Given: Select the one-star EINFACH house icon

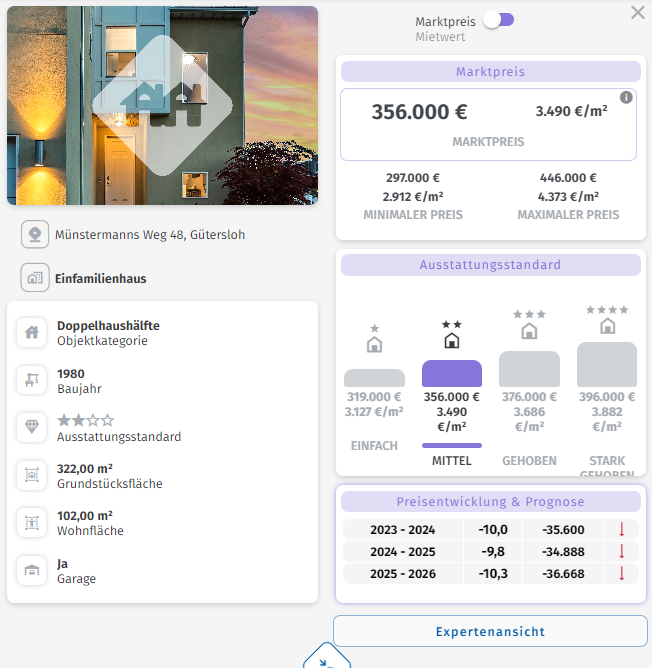Looking at the screenshot, I should click(374, 344).
